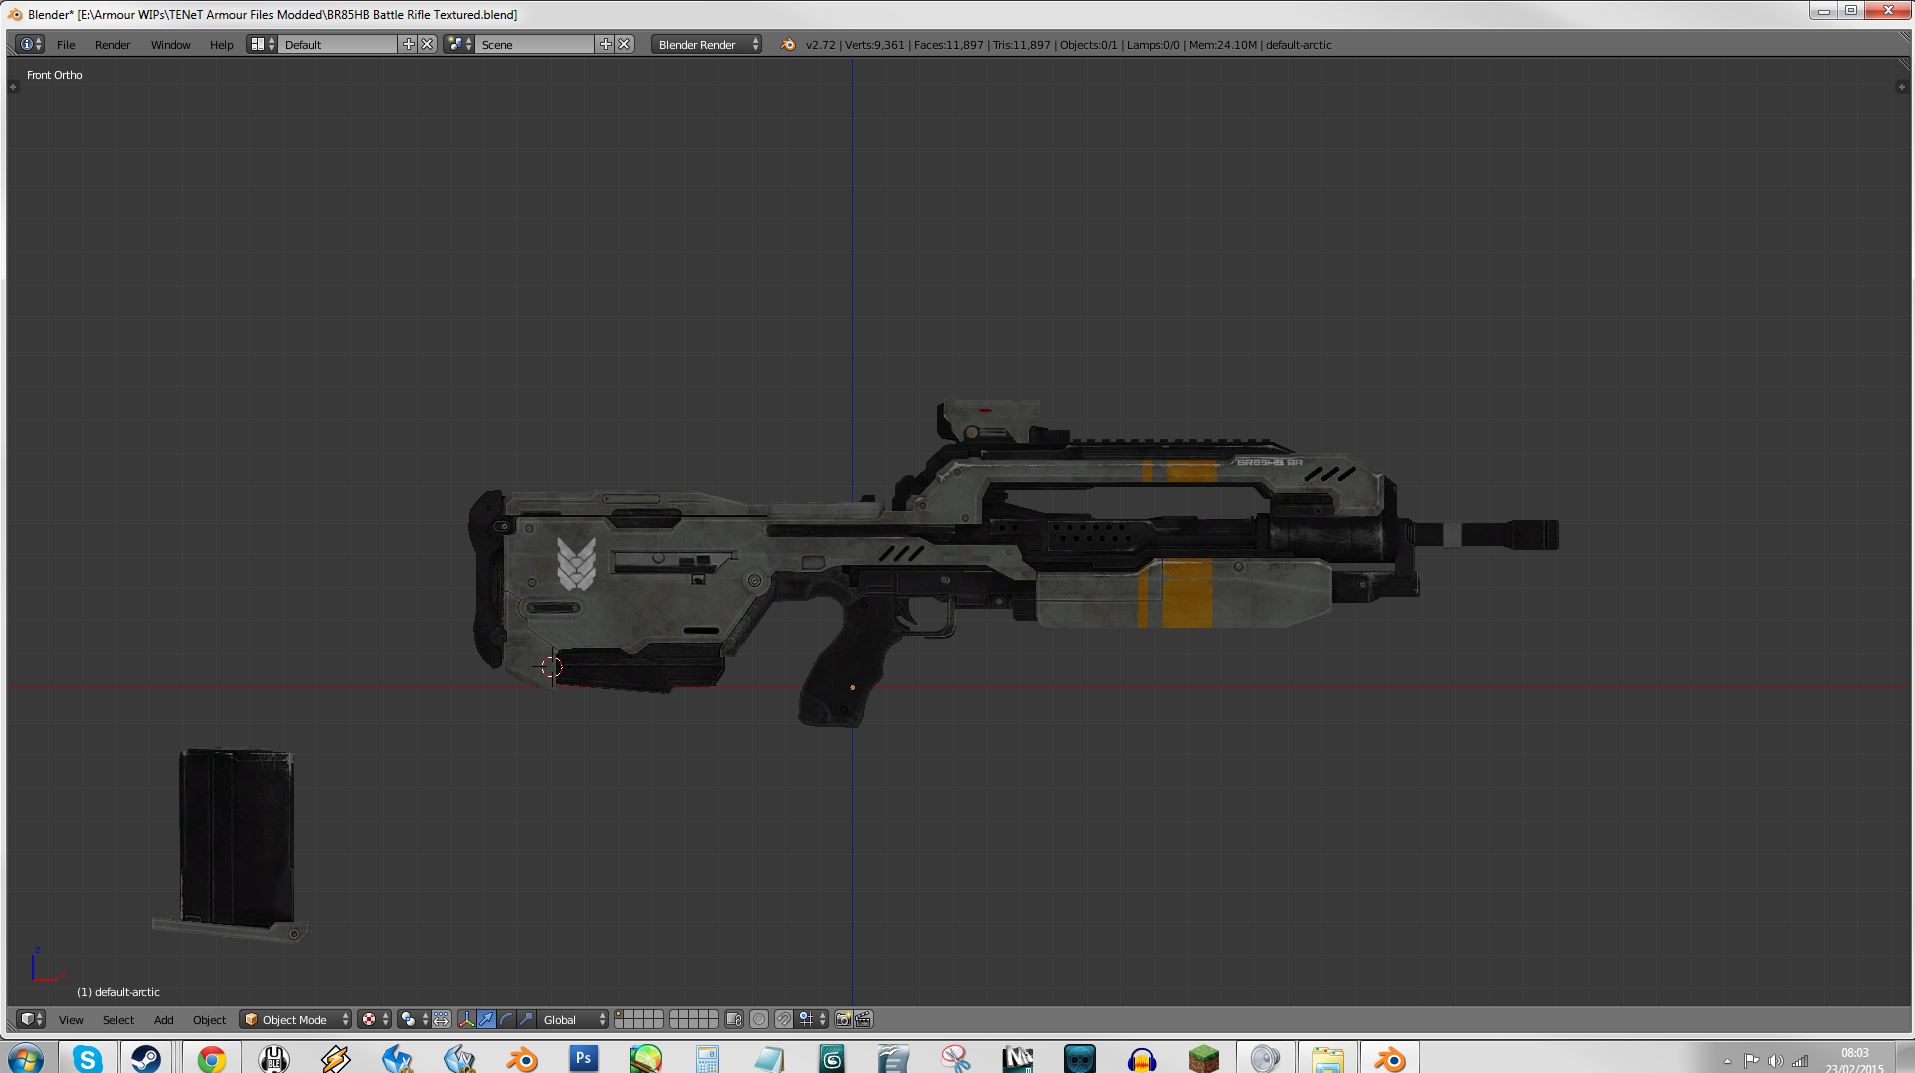Select the translate manipulator arrow
The image size is (1915, 1073).
(486, 1019)
